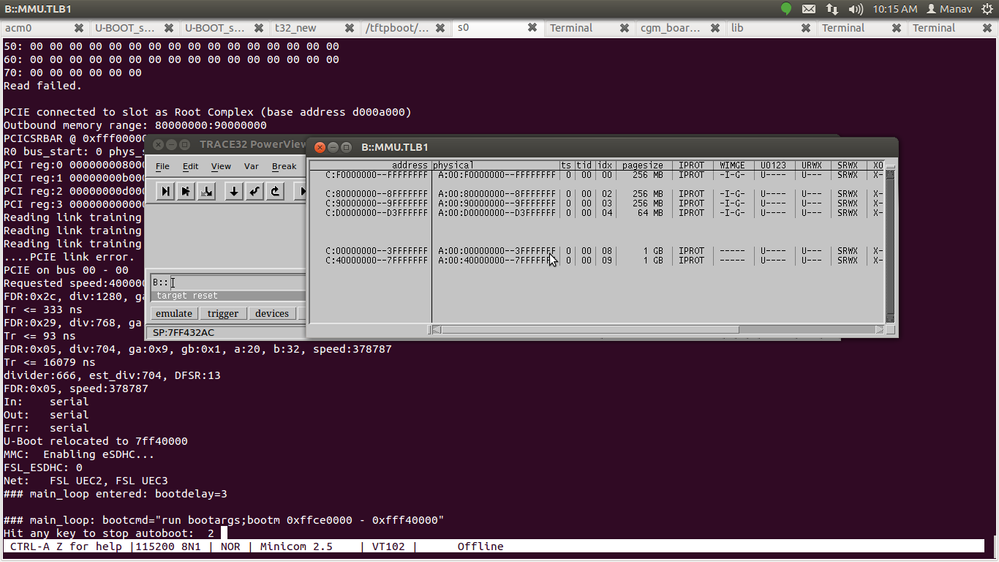Screen dimensions: 999x562
Task: Click the TLB entry C:40000000--7FFFFFFF
Action: click(x=377, y=261)
